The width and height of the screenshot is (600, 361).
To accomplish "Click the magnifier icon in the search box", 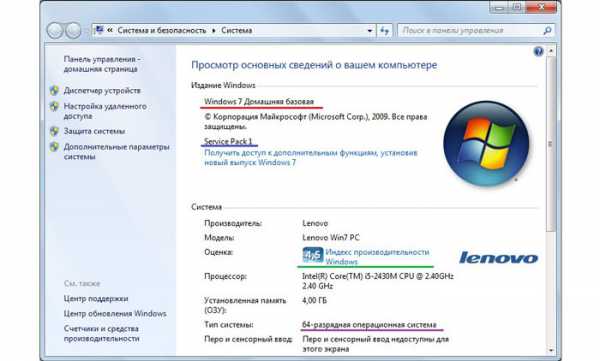I will pos(547,31).
